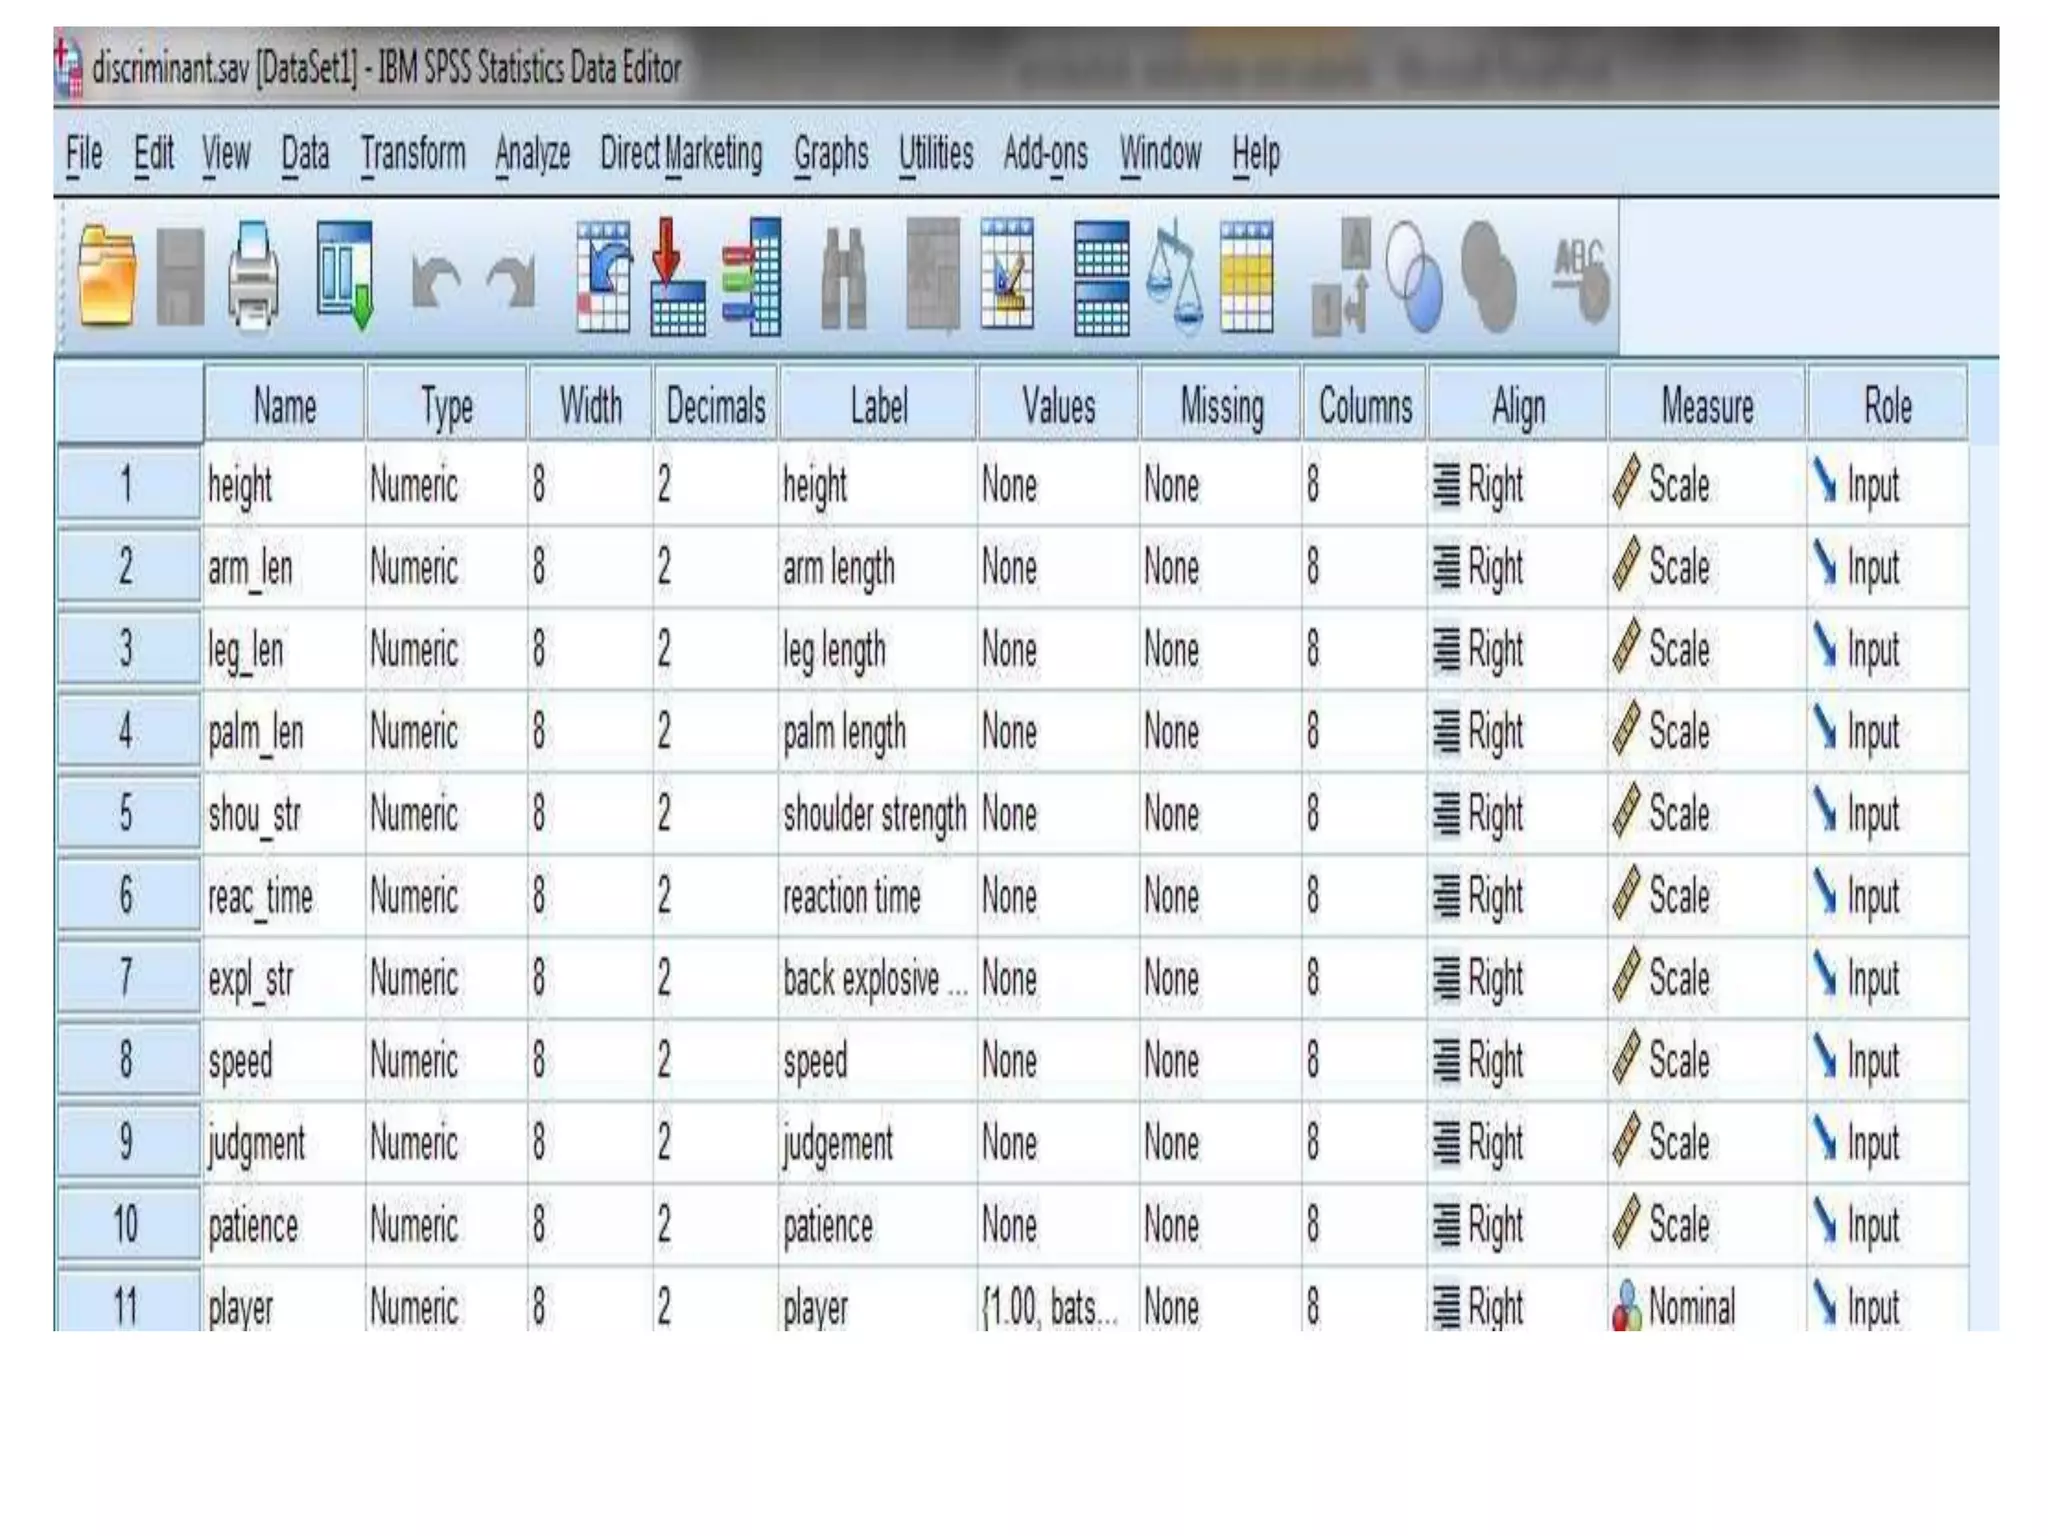The image size is (2048, 1536).
Task: Select row 5 header for shou_str
Action: click(127, 813)
